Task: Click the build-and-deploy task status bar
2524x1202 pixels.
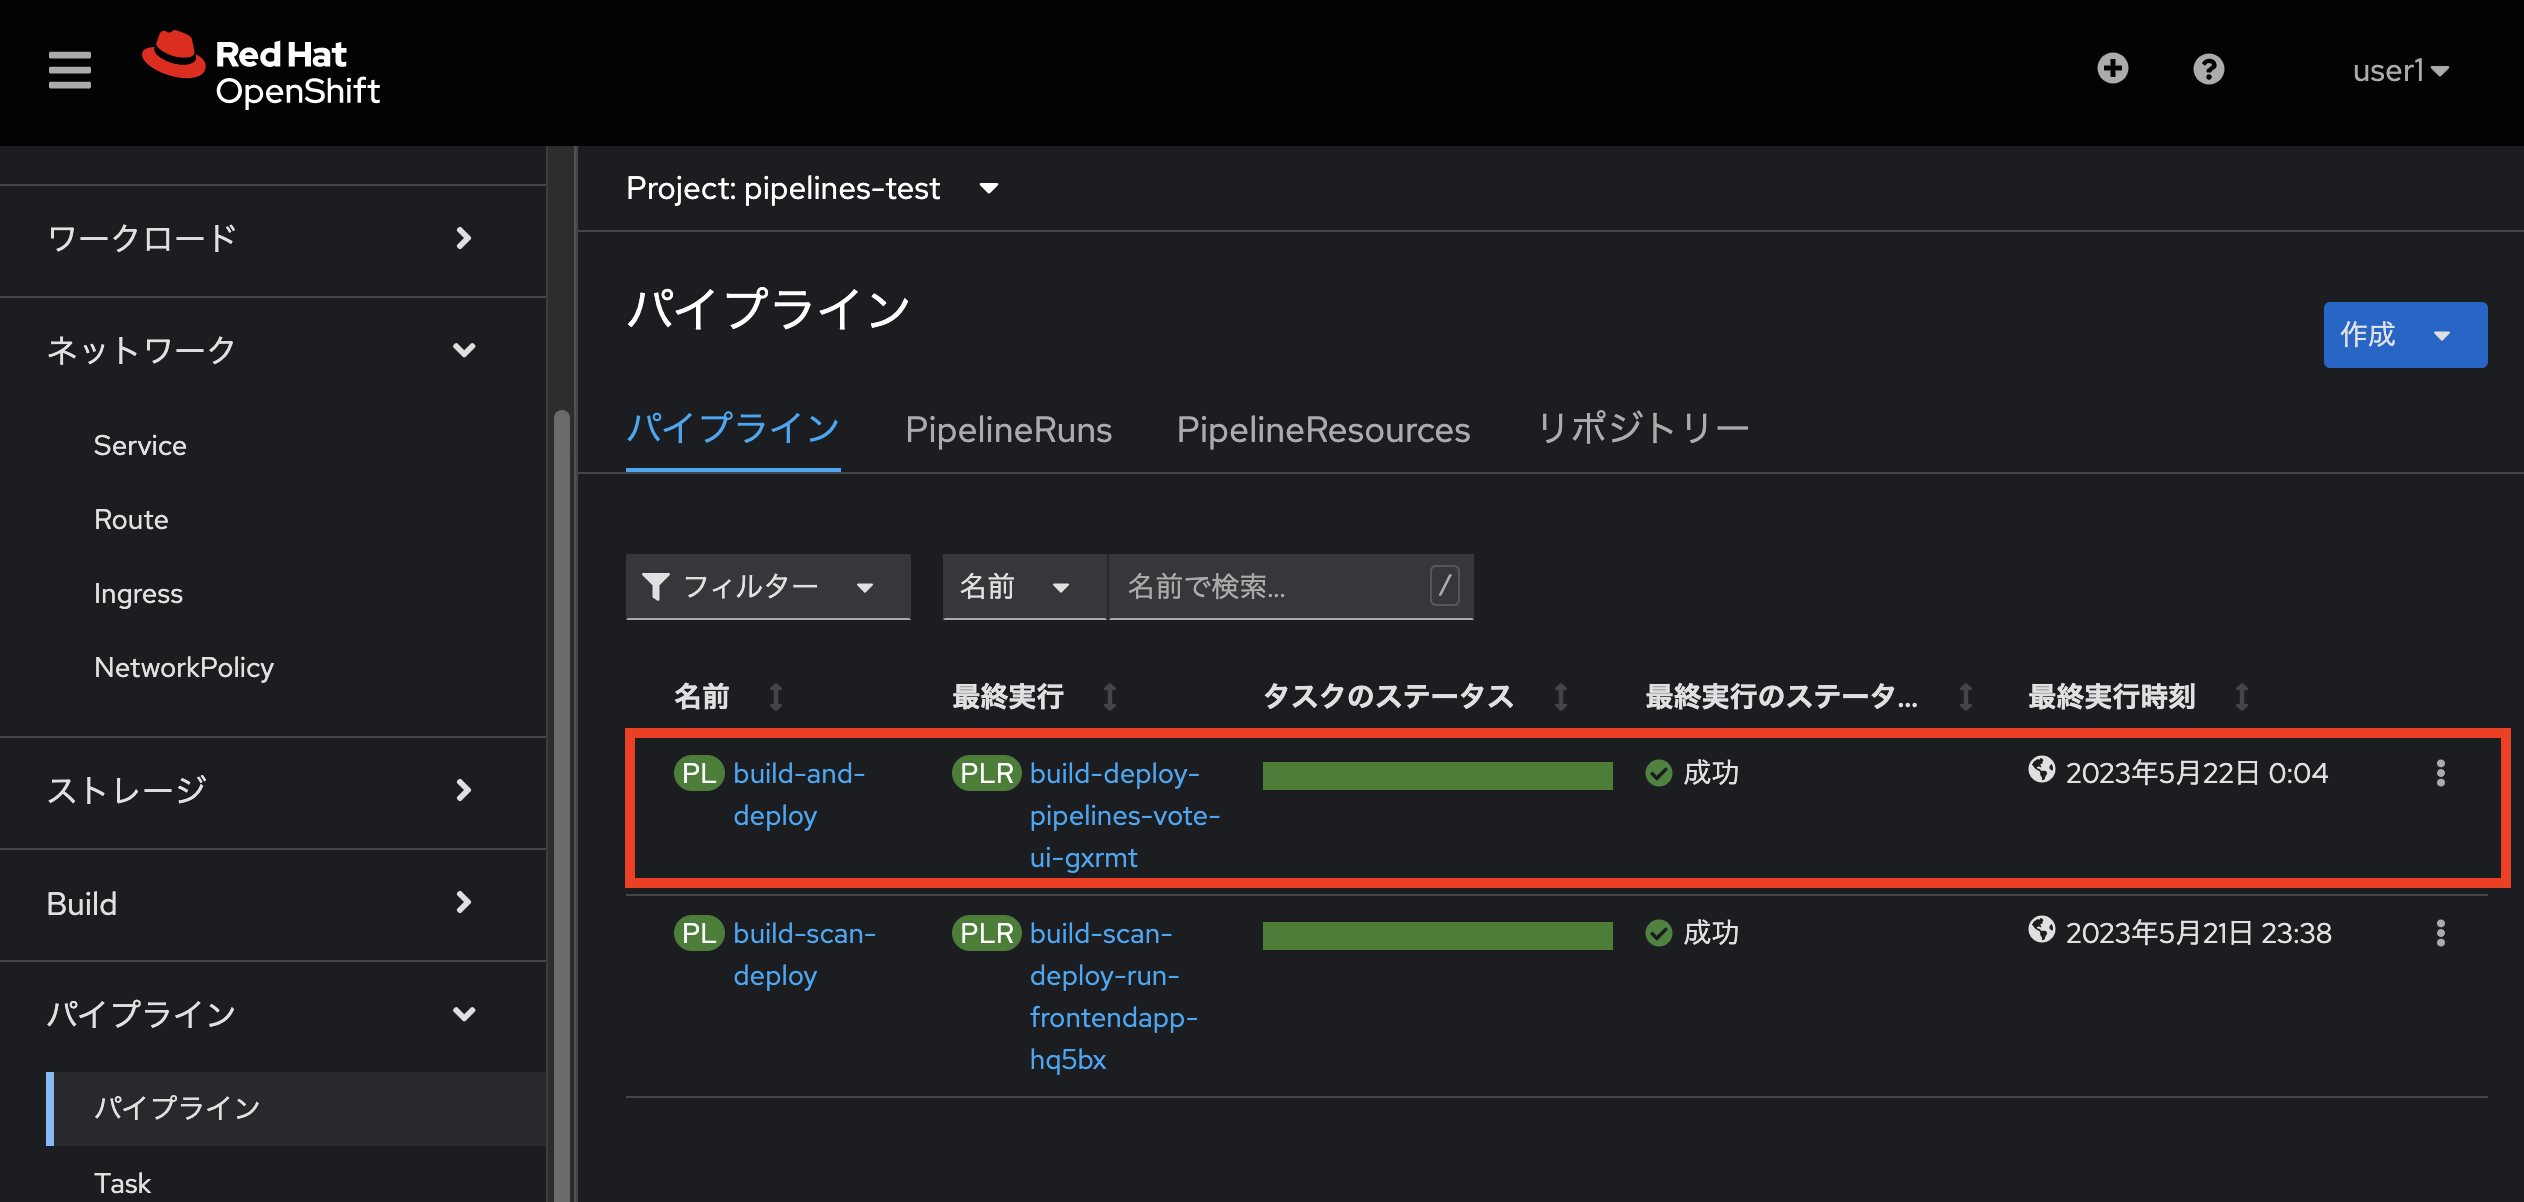Action: point(1437,776)
